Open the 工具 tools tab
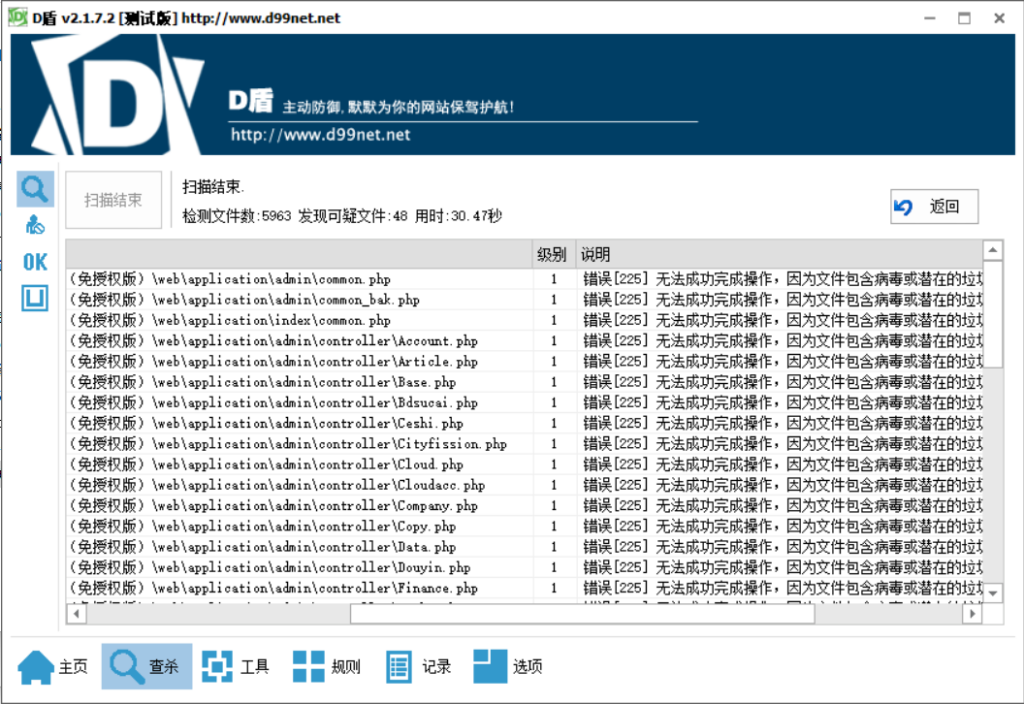 click(236, 667)
